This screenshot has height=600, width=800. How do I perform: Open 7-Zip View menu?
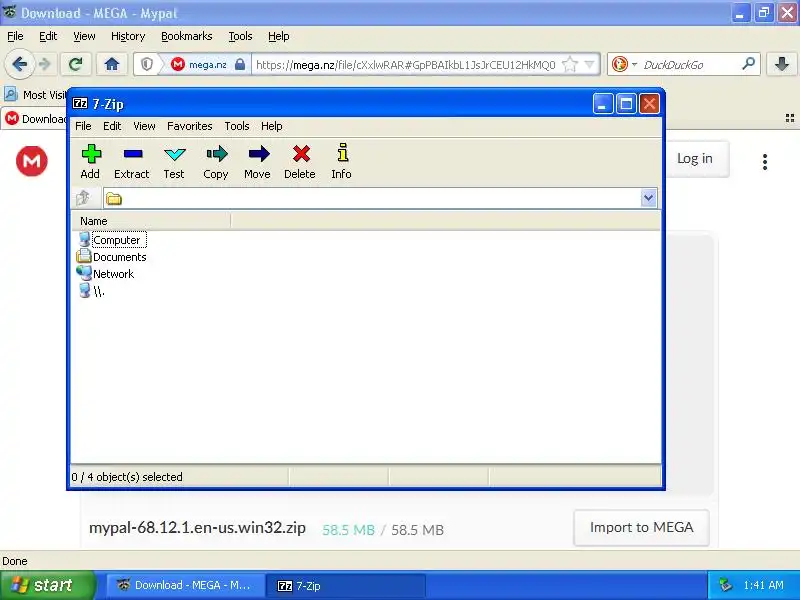click(144, 126)
